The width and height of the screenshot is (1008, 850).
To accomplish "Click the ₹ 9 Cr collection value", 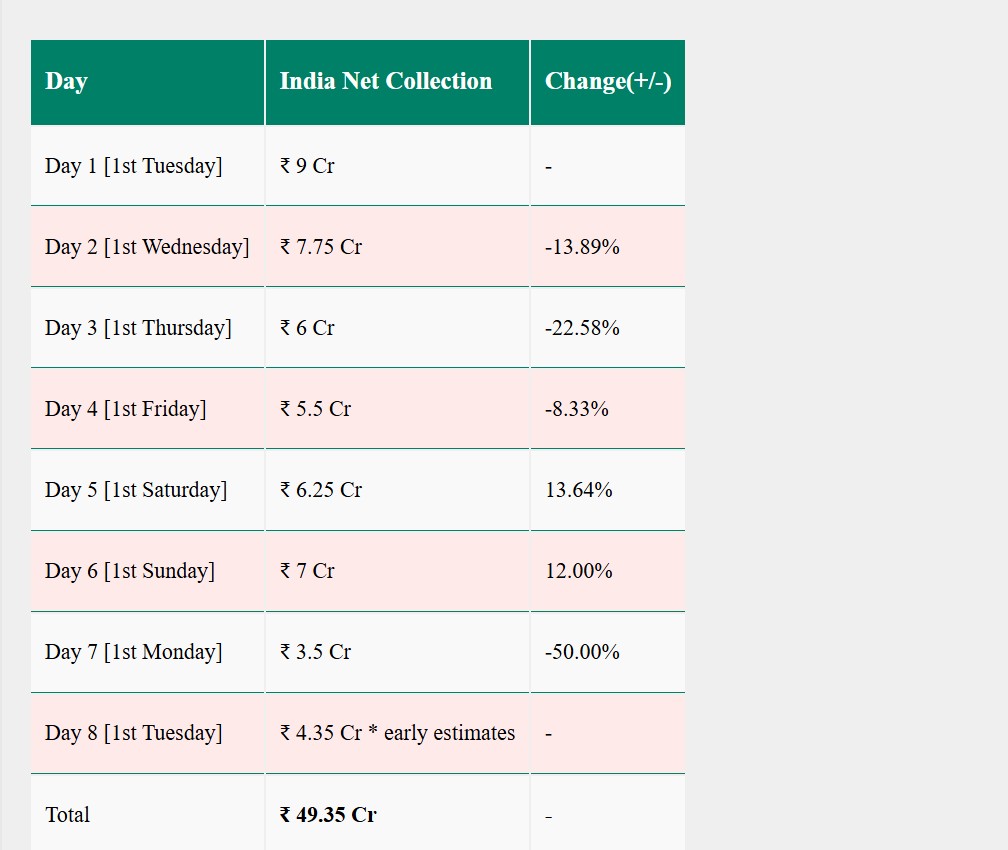I will [307, 166].
